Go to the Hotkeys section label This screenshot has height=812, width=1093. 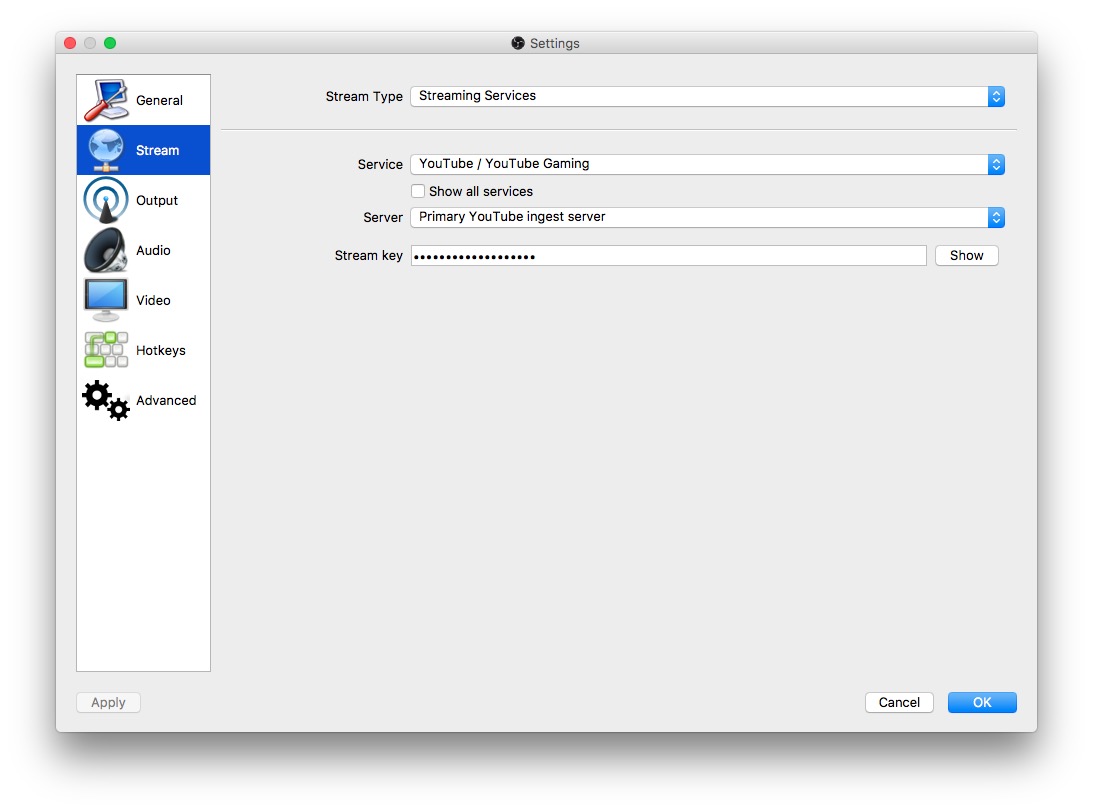pyautogui.click(x=160, y=350)
